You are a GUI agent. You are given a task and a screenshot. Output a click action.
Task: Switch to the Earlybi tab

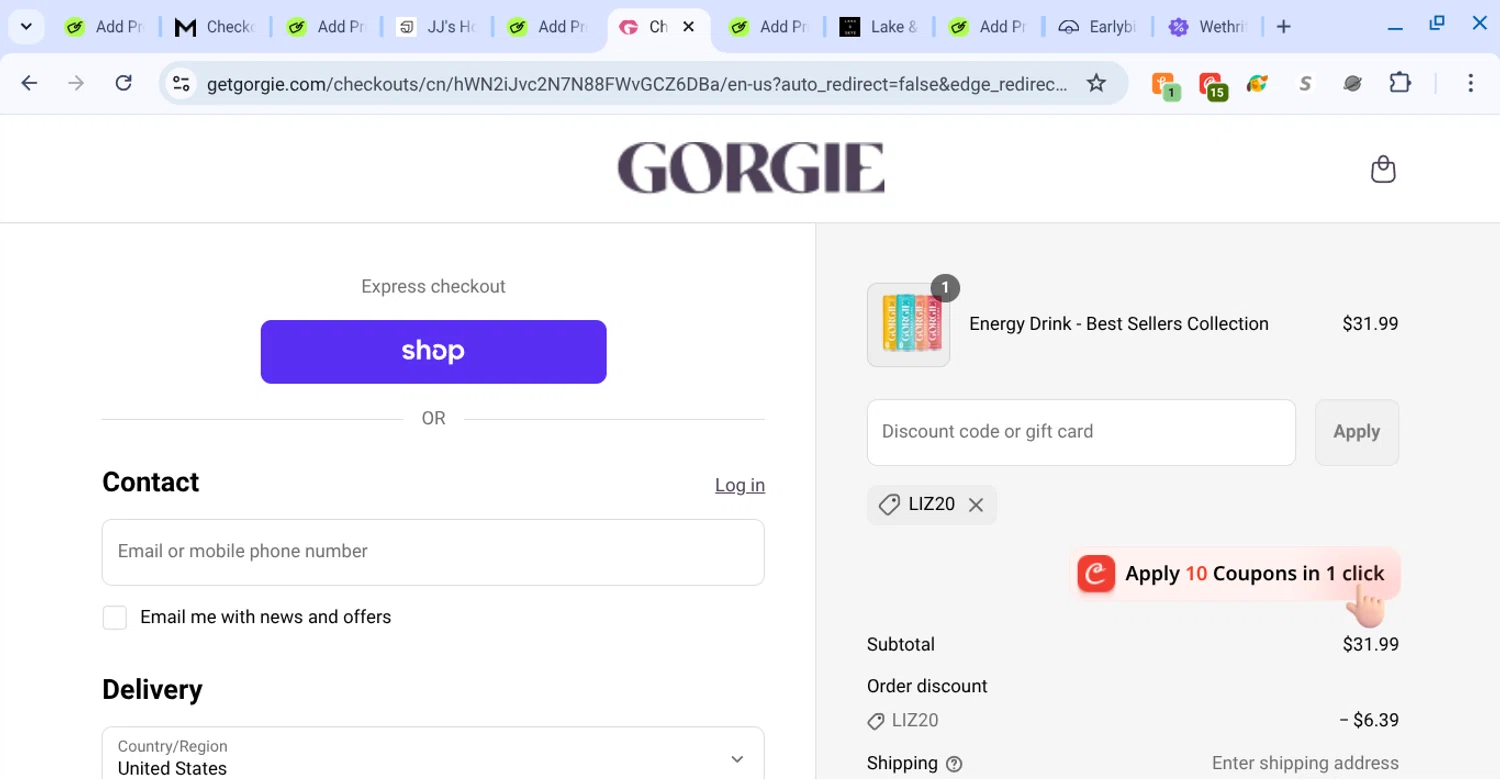tap(1097, 27)
